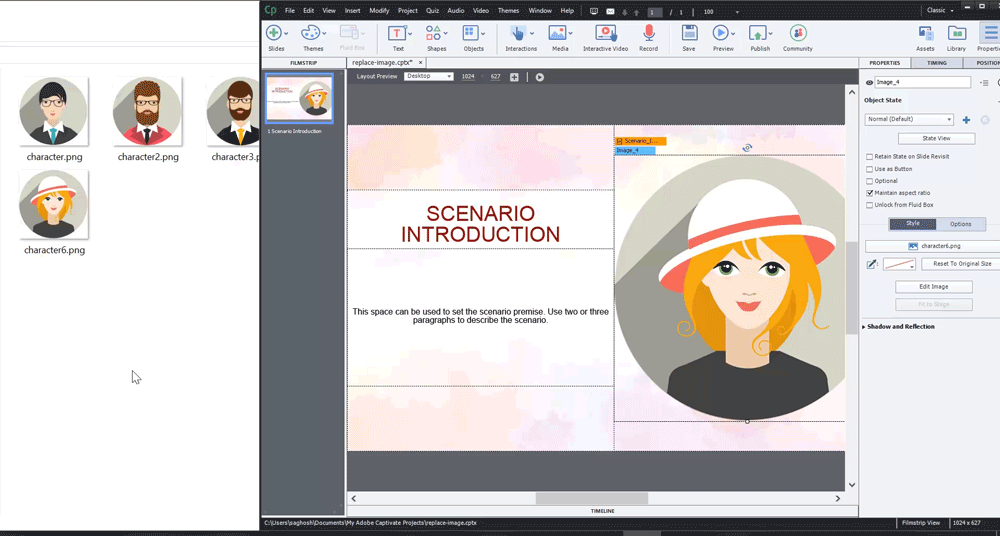
Task: Click the horizontal stage scrollbar thumb
Action: coord(592,498)
